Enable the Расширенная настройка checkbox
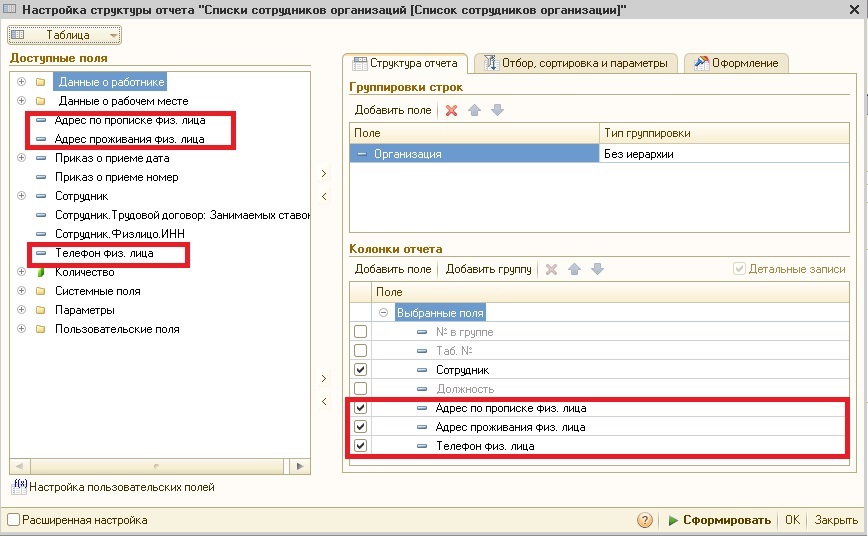The height and width of the screenshot is (536, 868). pyautogui.click(x=13, y=520)
